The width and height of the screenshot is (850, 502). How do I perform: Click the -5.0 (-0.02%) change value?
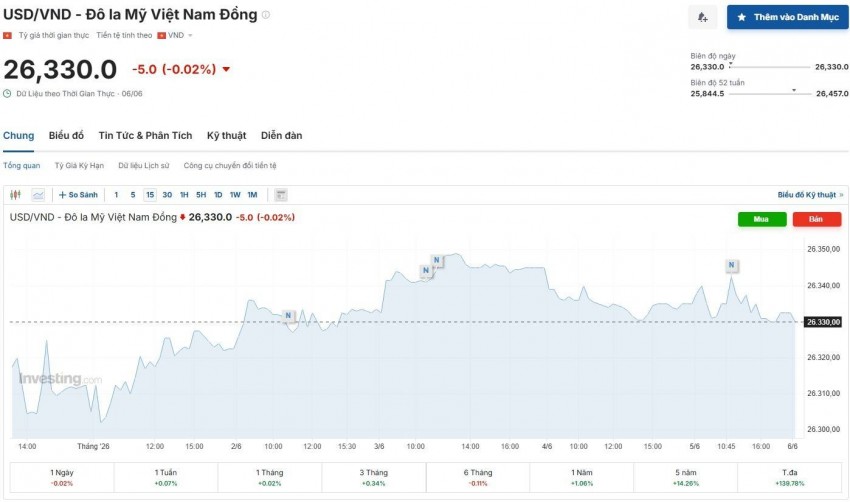174,69
